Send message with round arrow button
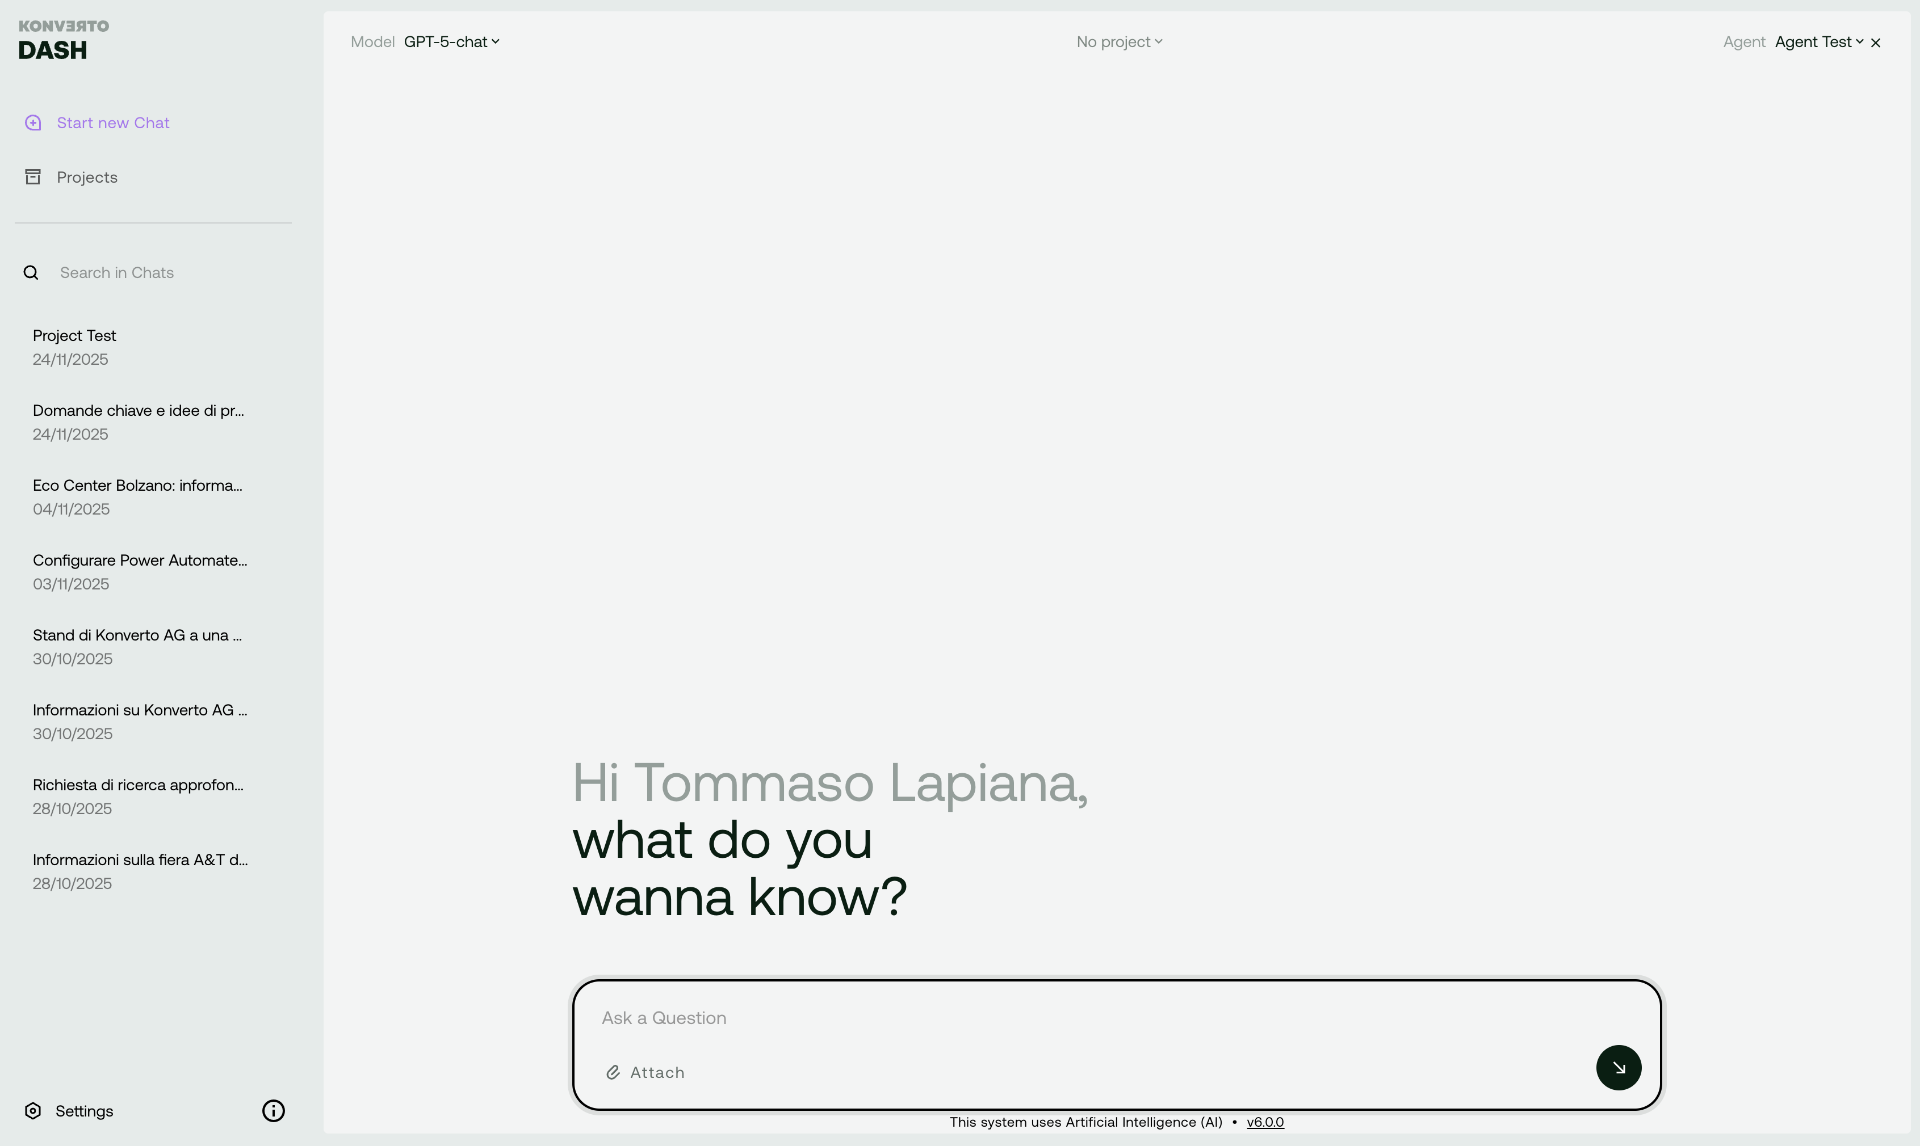This screenshot has height=1146, width=1920. click(x=1618, y=1068)
